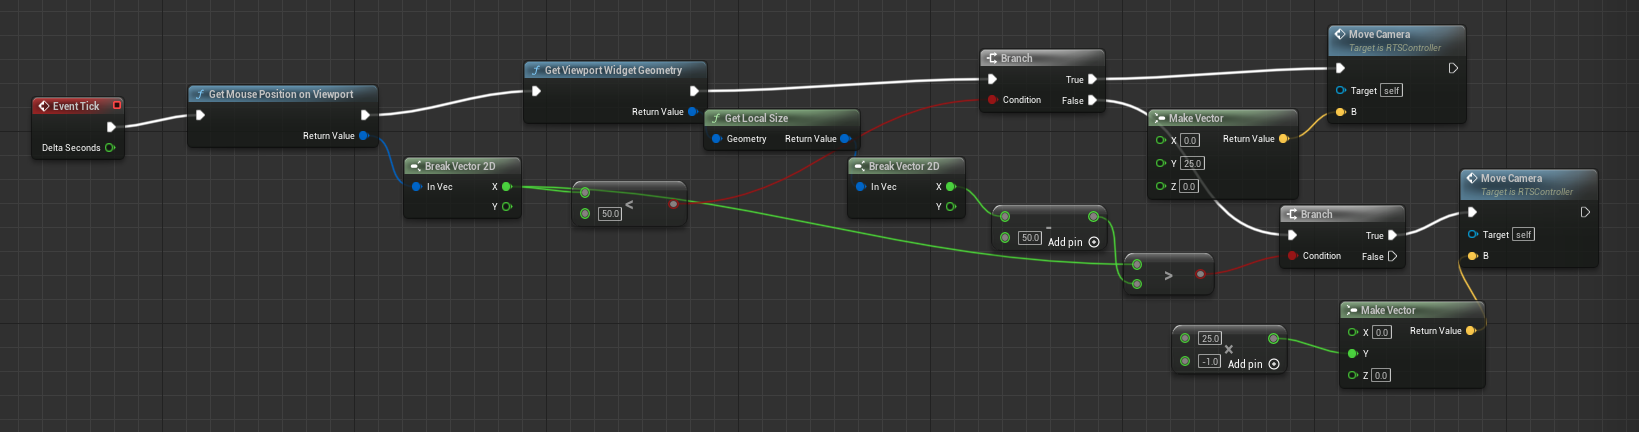Edit the 50.0 value on the less-than node

click(x=610, y=214)
